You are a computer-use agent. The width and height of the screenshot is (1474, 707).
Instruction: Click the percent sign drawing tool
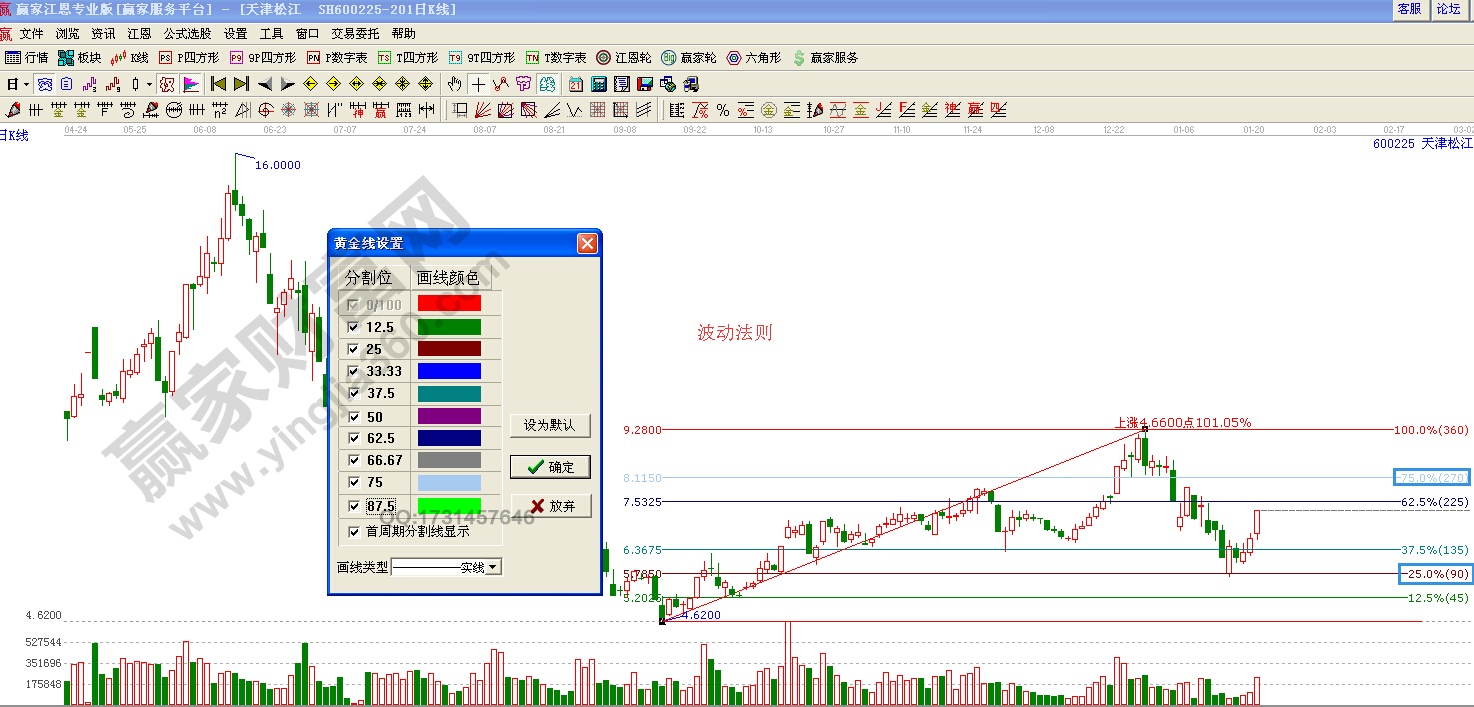click(722, 110)
